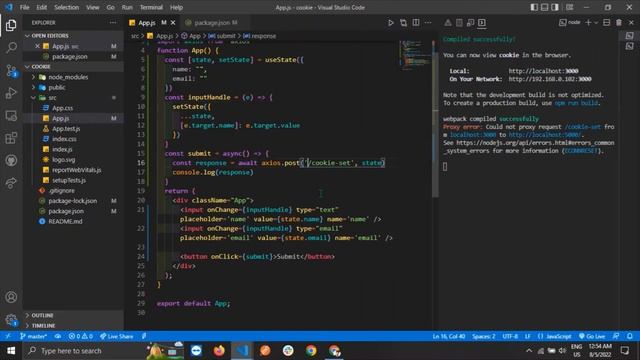
Task: Run the code with play icon
Action: [391, 23]
